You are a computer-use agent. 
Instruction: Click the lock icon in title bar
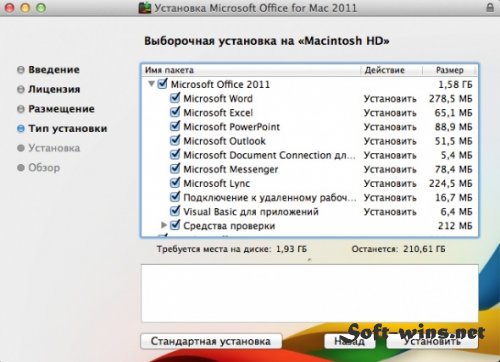click(x=490, y=7)
